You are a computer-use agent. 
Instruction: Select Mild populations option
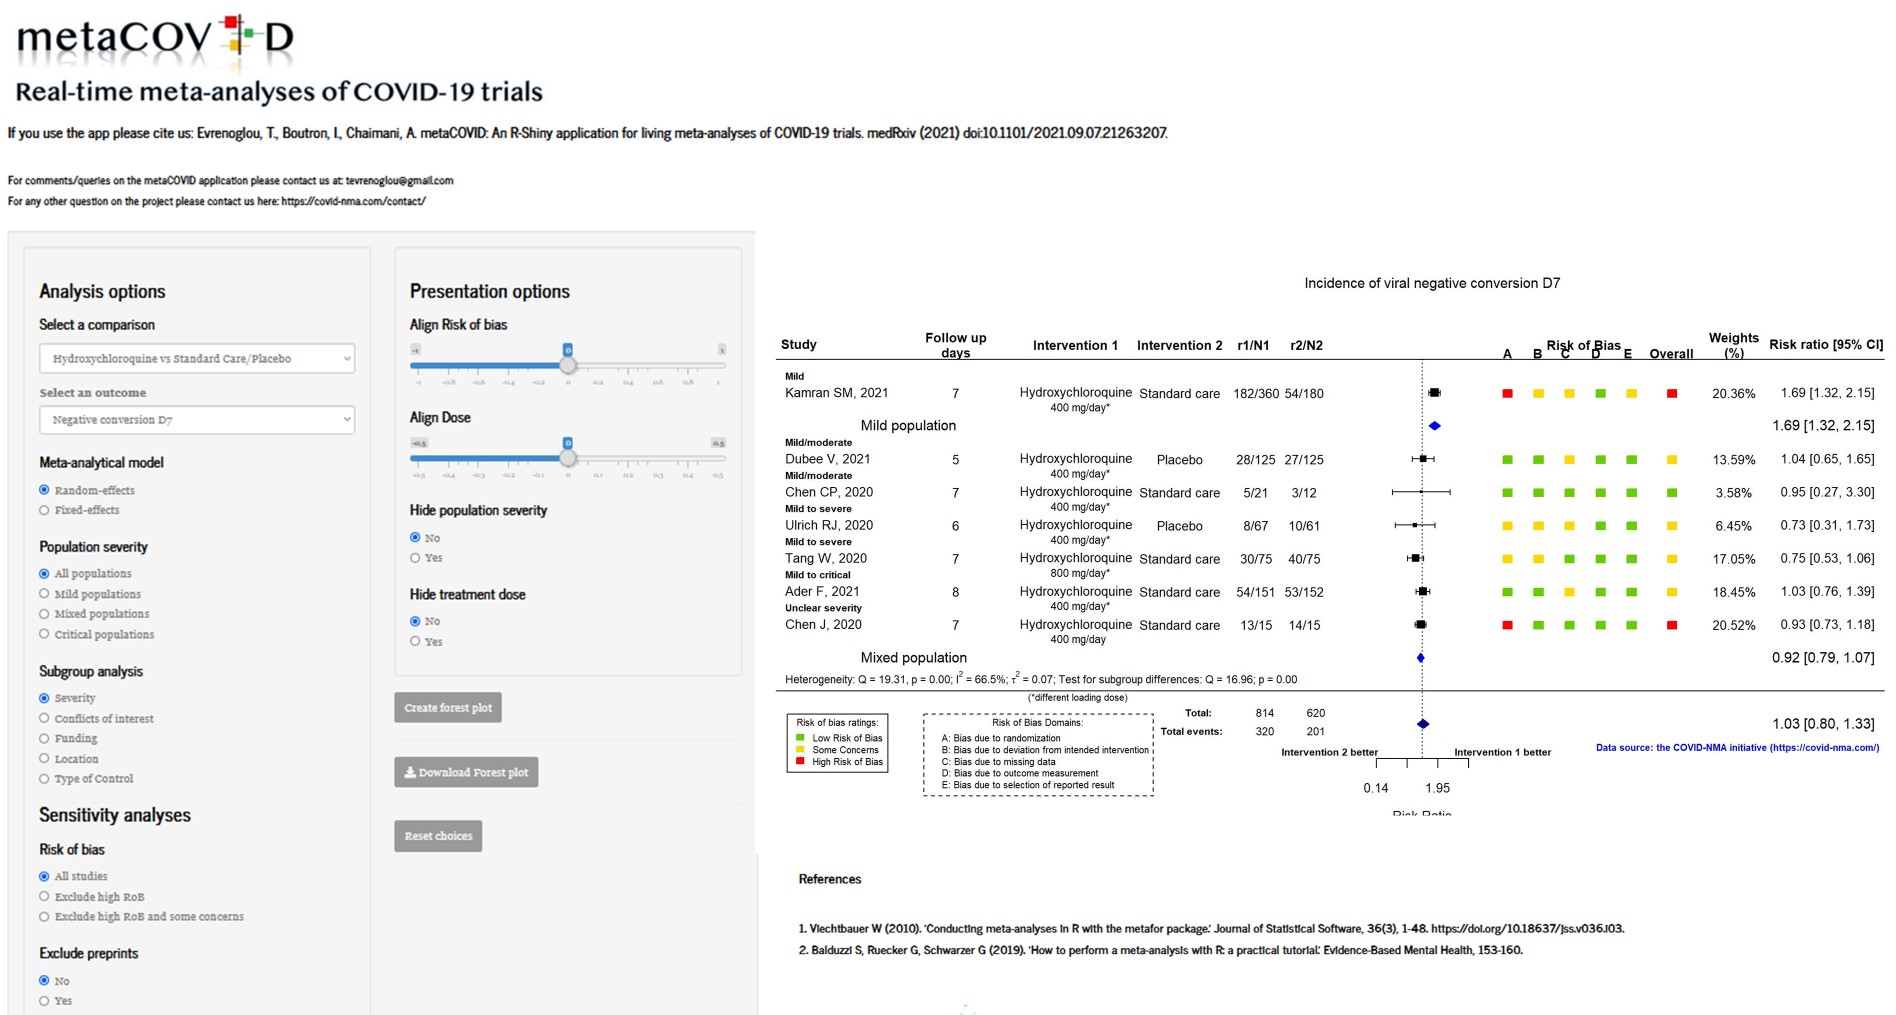(44, 594)
